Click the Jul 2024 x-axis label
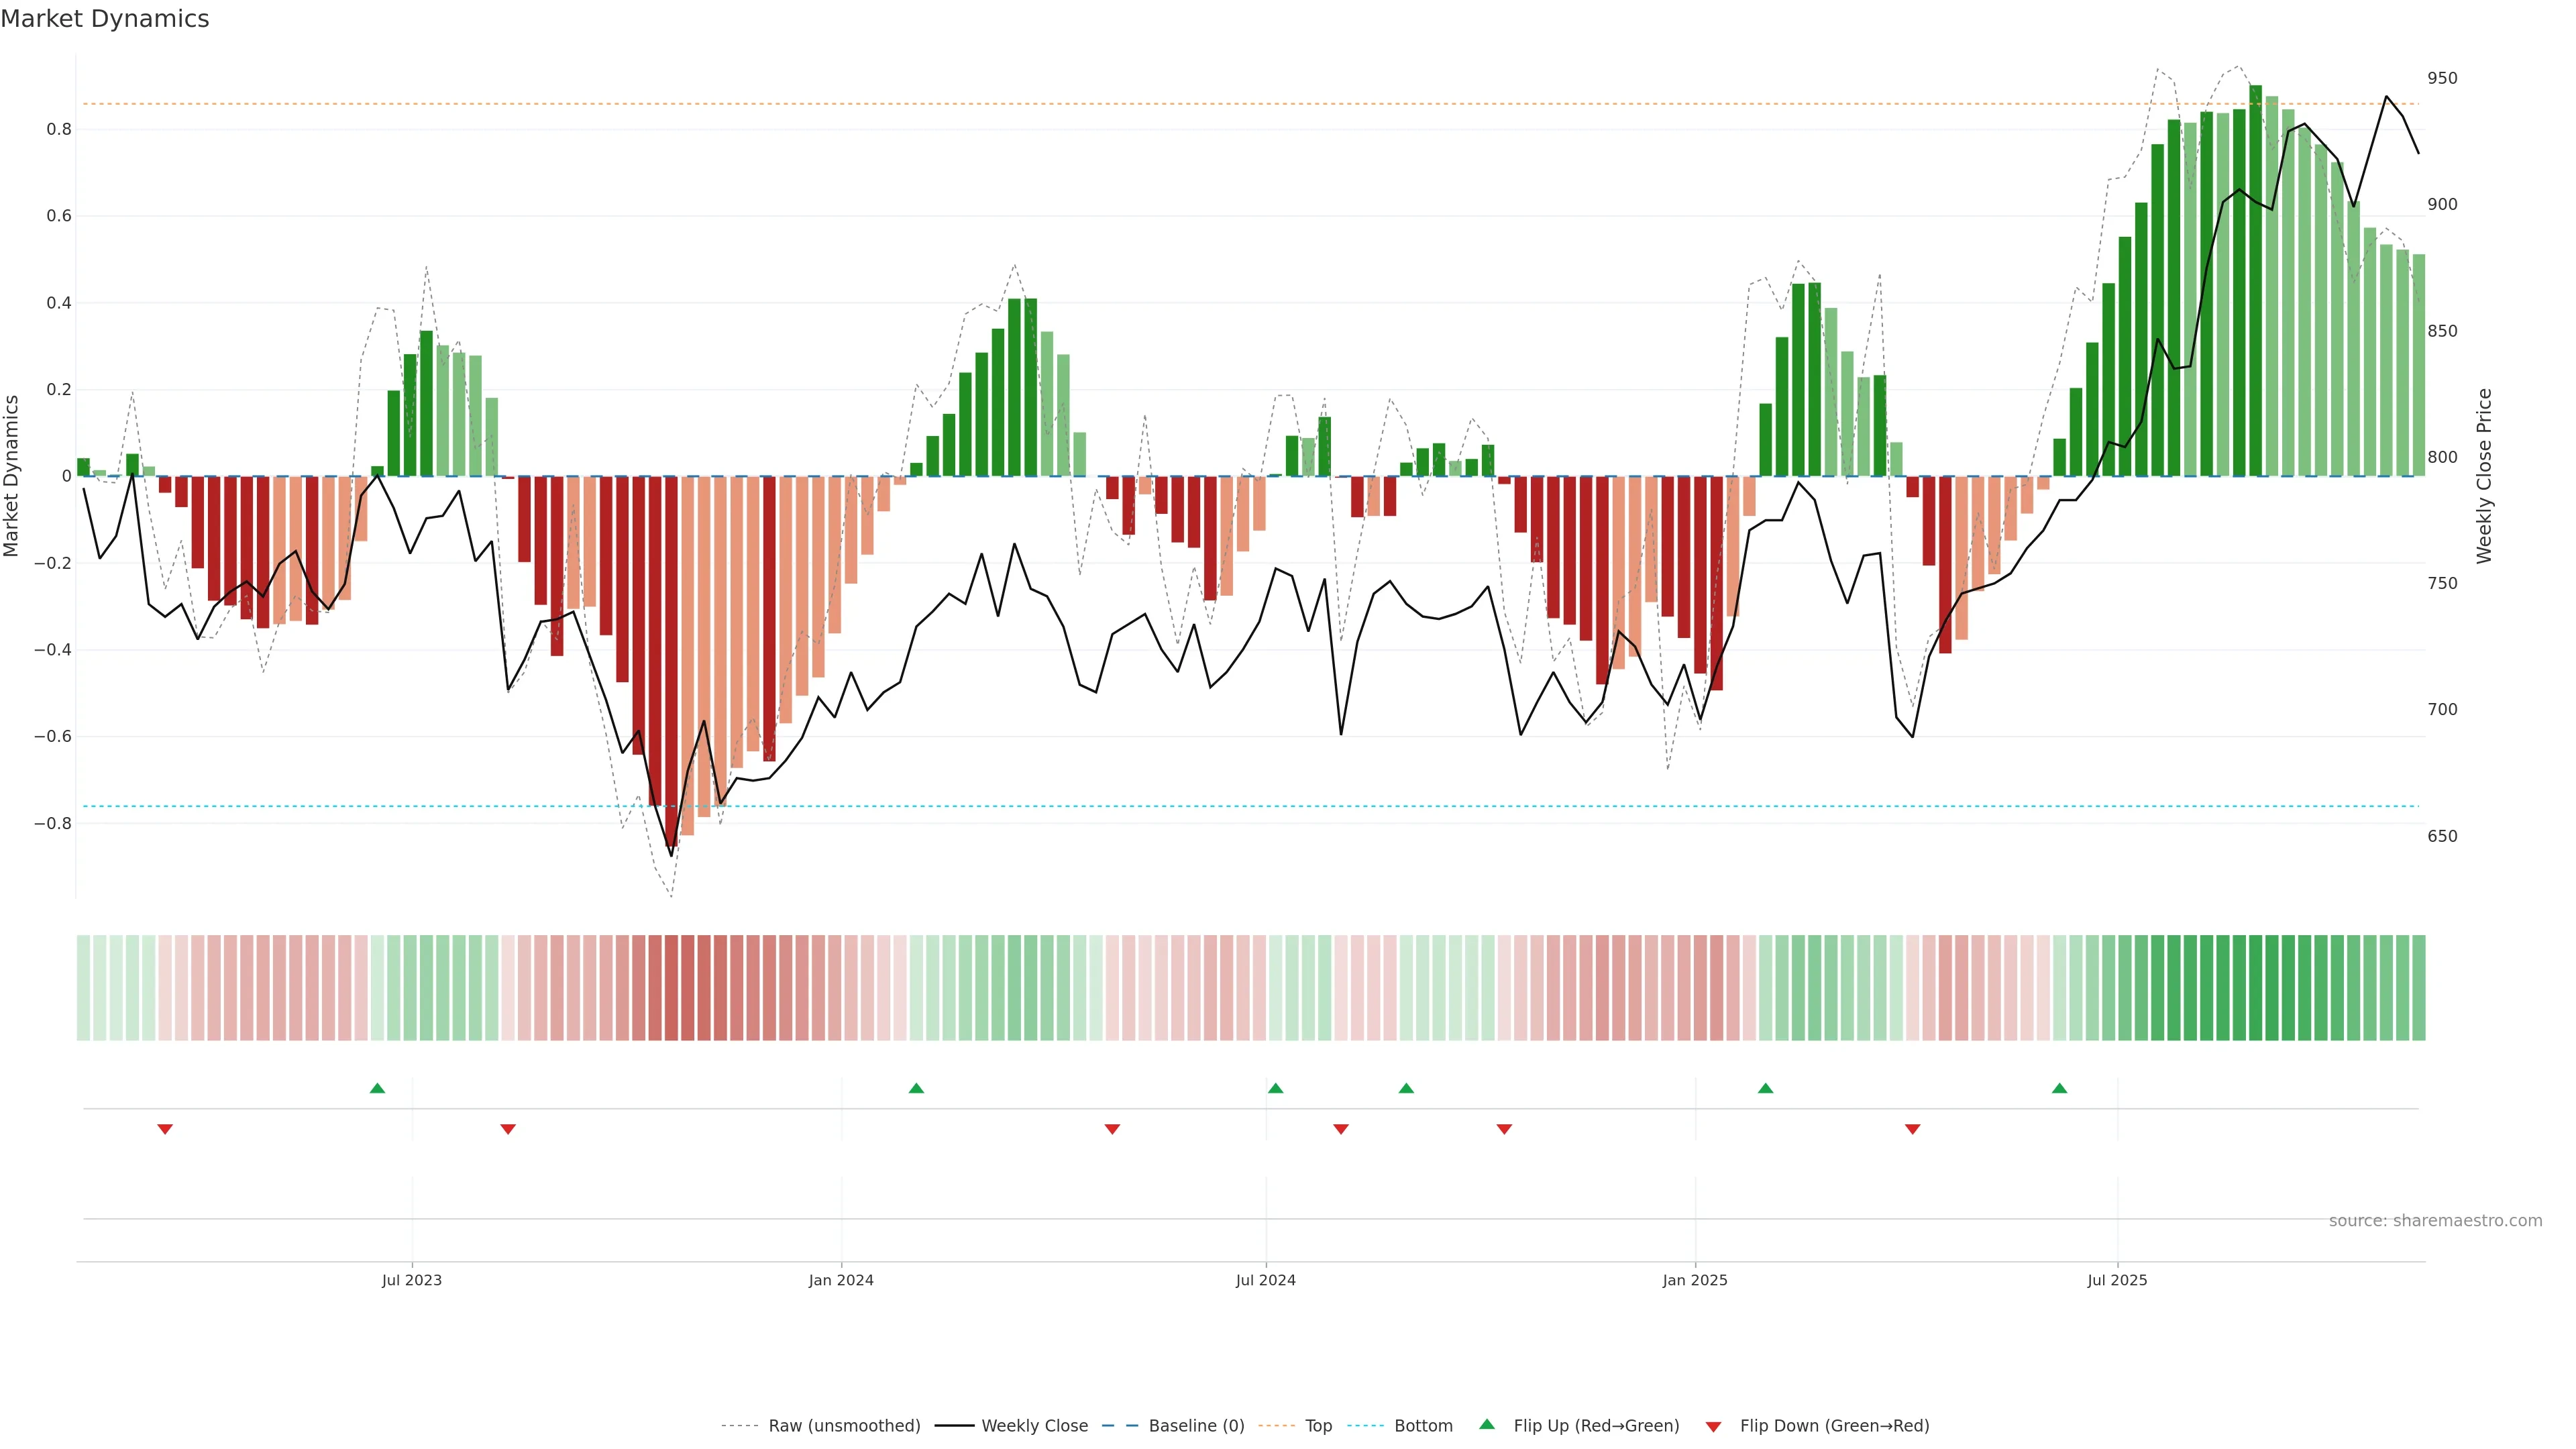This screenshot has height=1449, width=2576. 1265,1280
